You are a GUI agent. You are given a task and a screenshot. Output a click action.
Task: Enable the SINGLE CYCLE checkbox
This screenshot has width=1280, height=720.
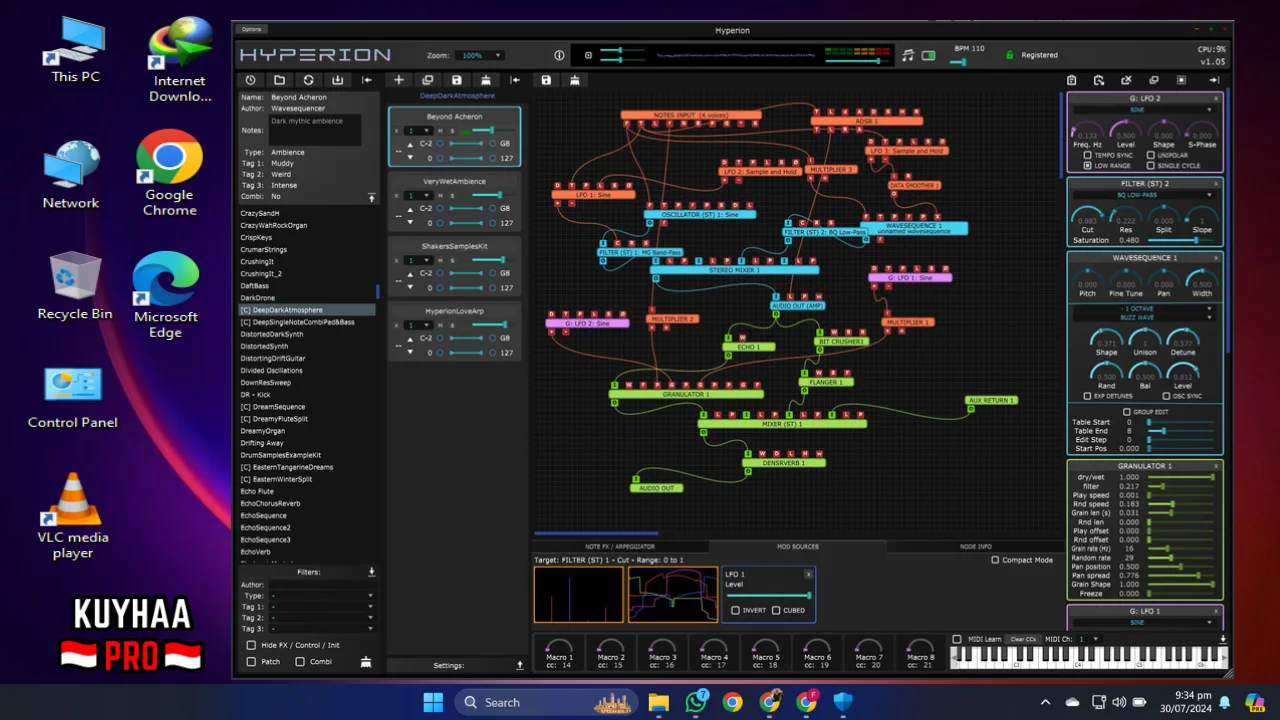coord(1151,165)
